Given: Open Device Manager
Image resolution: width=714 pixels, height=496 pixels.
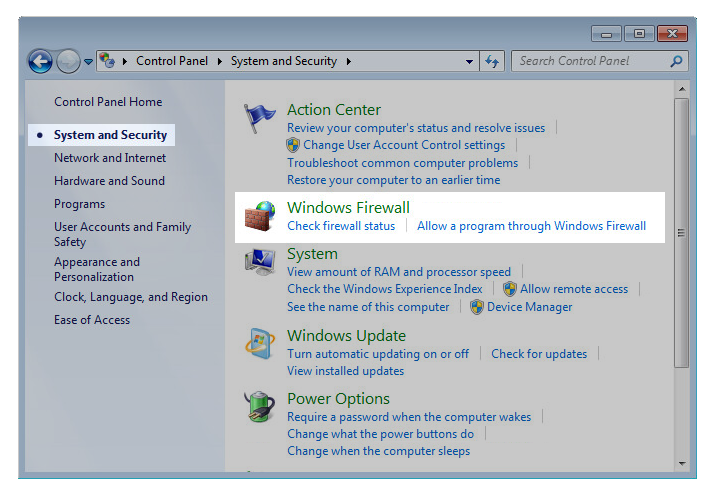Looking at the screenshot, I should click(x=530, y=307).
